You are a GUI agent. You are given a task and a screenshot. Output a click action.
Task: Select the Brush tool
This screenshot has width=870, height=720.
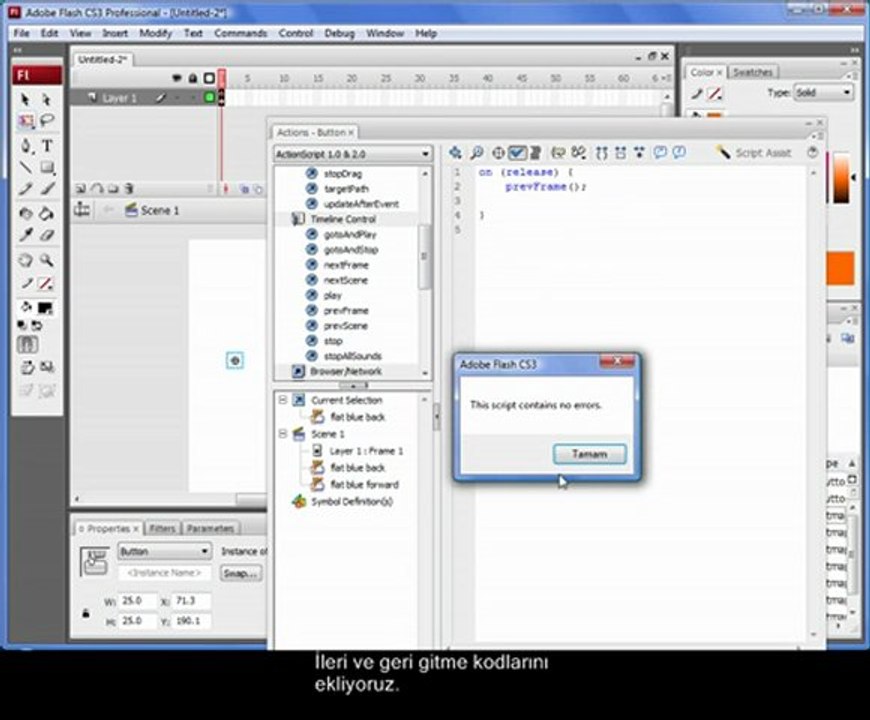point(47,189)
